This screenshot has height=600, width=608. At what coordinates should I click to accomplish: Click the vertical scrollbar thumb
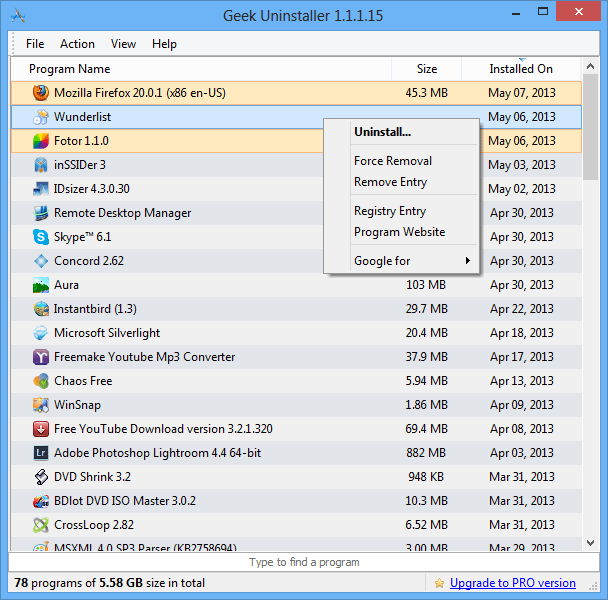(x=591, y=127)
